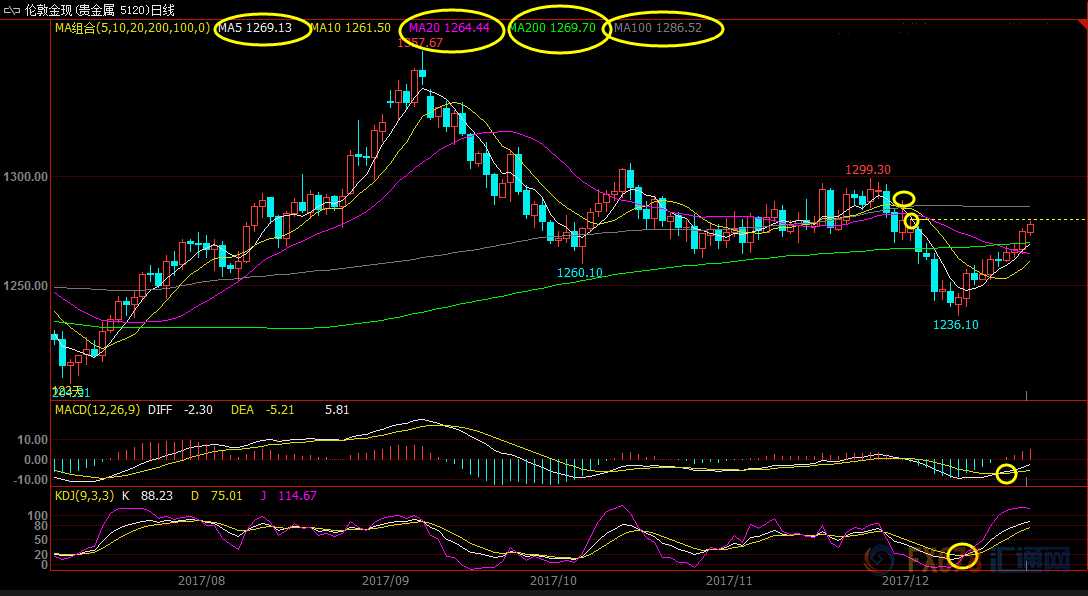
Task: Click the yellow circle on the MACD crossover
Action: (1007, 475)
